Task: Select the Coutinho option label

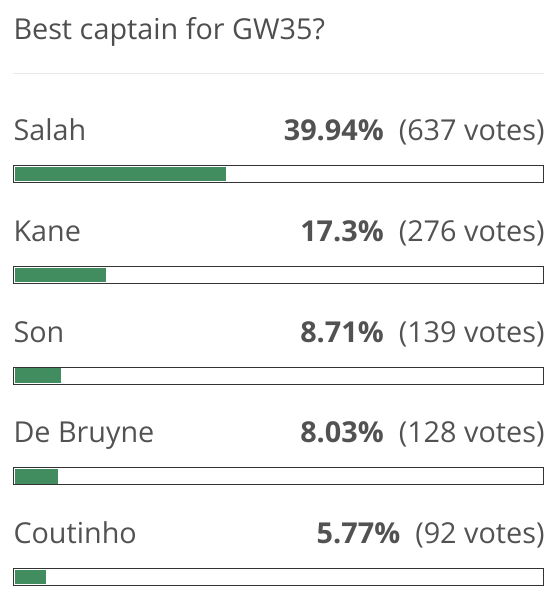Action: [x=75, y=533]
